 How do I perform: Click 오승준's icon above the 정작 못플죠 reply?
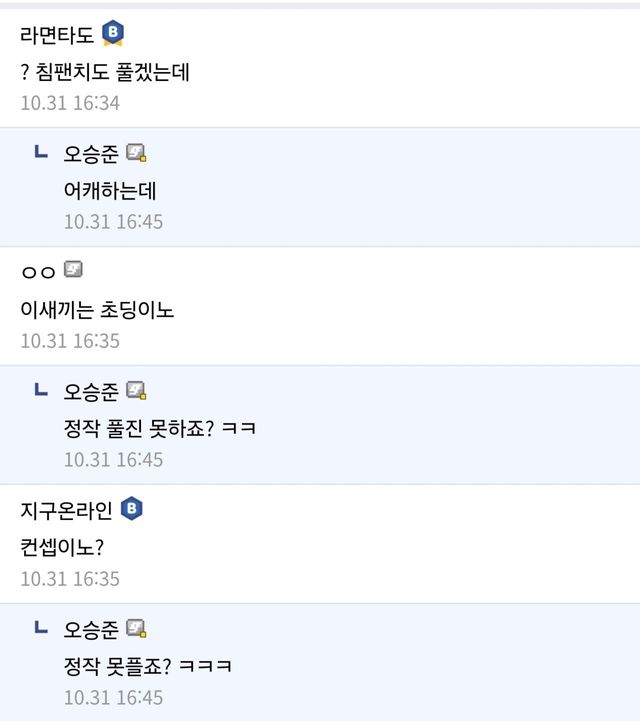(x=136, y=629)
